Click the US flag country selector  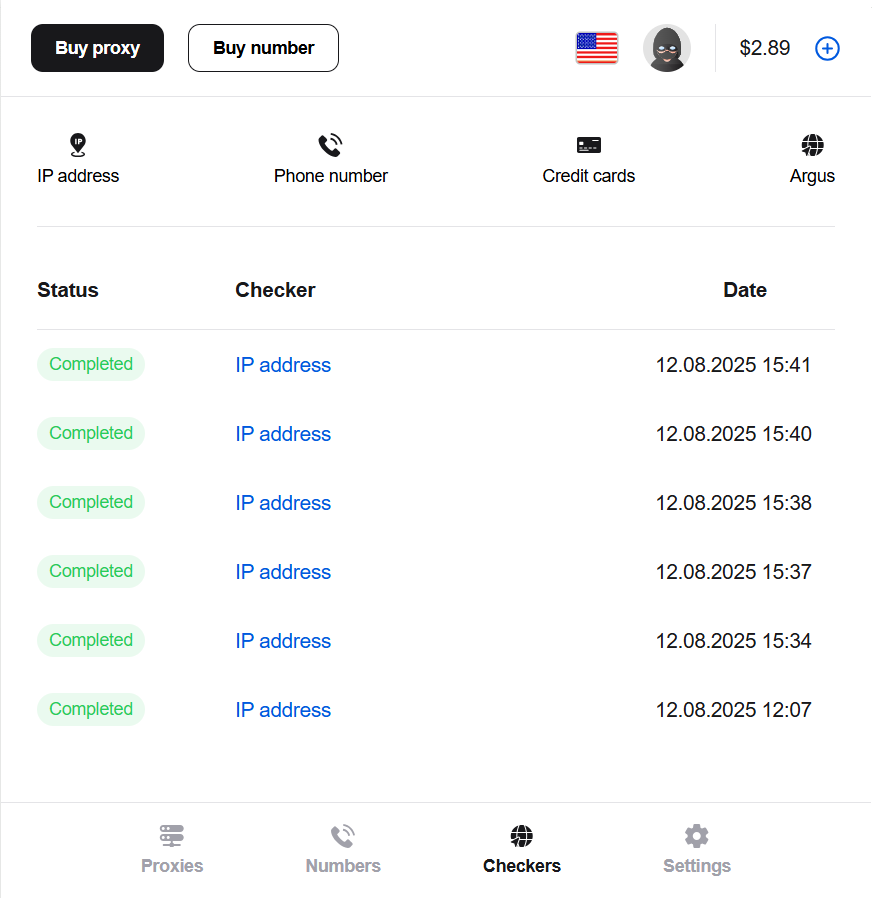click(x=597, y=48)
